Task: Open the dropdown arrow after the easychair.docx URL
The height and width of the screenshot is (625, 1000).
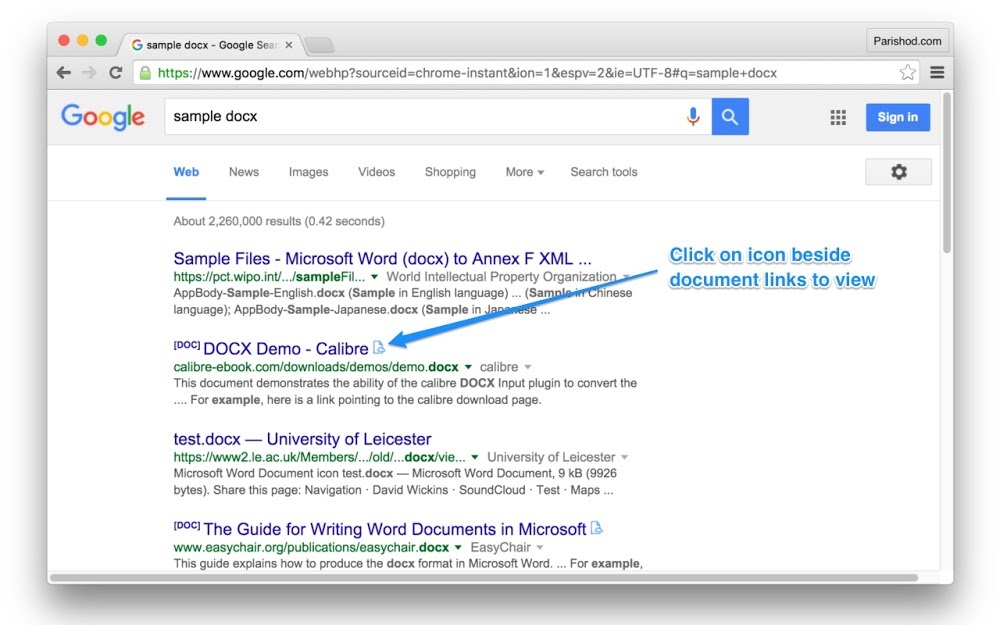Action: pyautogui.click(x=458, y=548)
